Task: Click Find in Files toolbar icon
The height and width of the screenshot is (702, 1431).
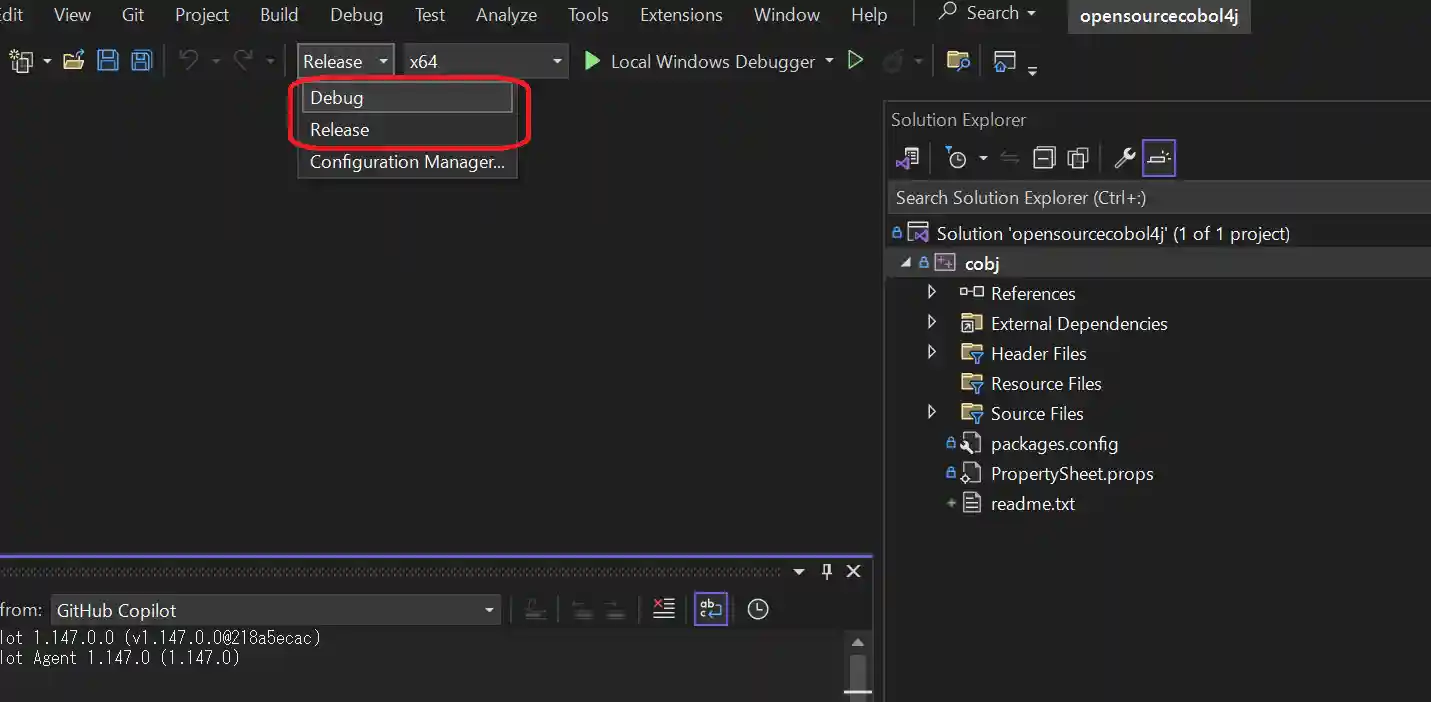Action: click(958, 61)
